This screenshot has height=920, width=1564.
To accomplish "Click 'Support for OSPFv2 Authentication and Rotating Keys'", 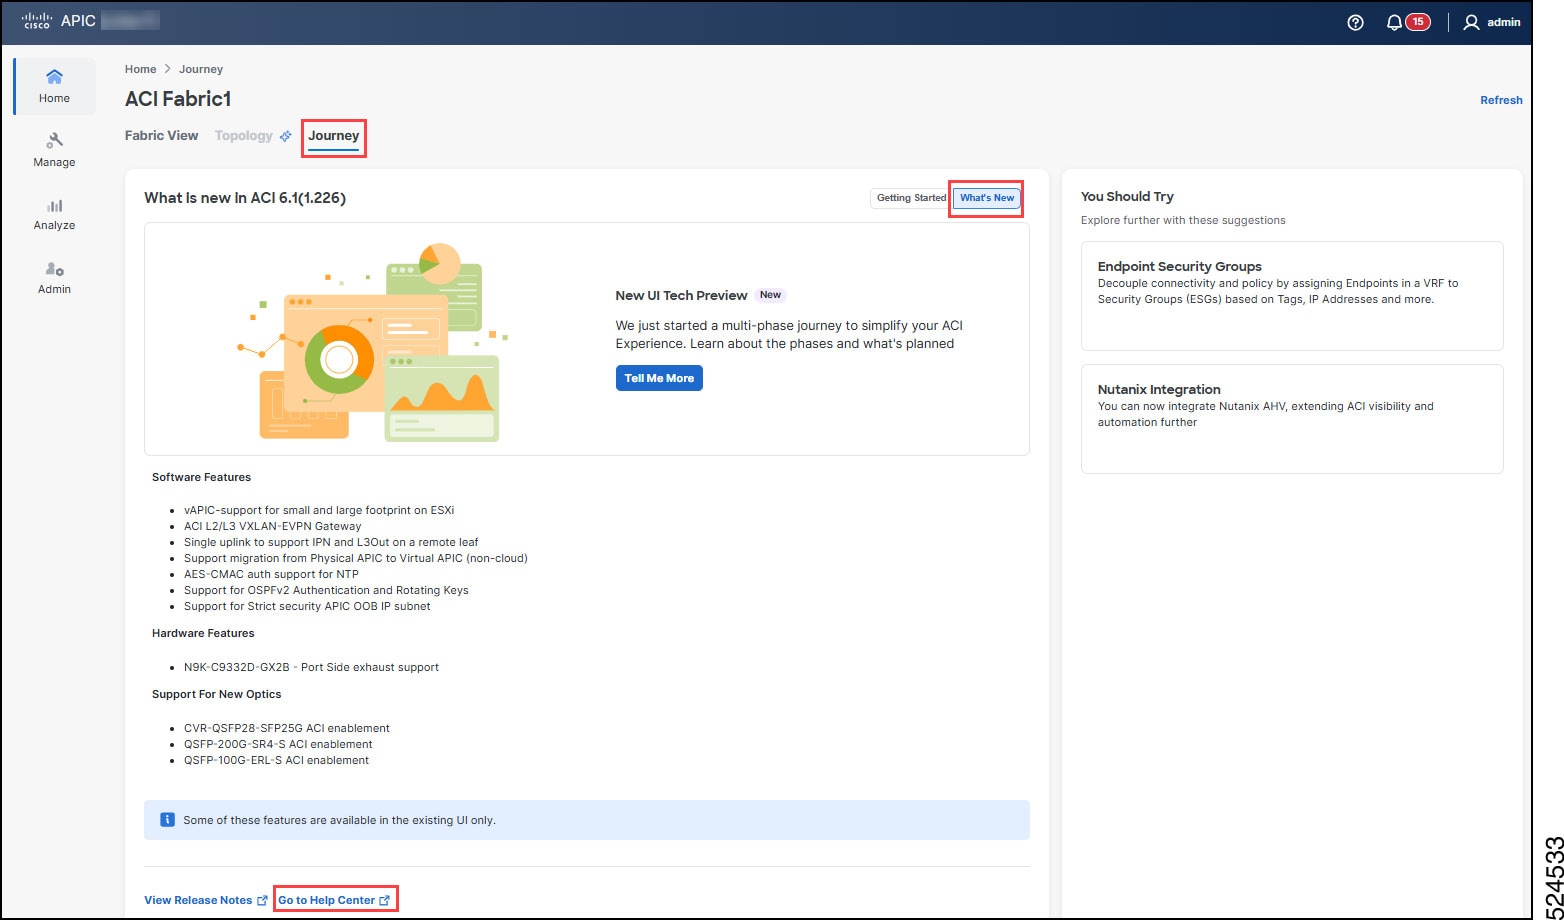I will [326, 590].
